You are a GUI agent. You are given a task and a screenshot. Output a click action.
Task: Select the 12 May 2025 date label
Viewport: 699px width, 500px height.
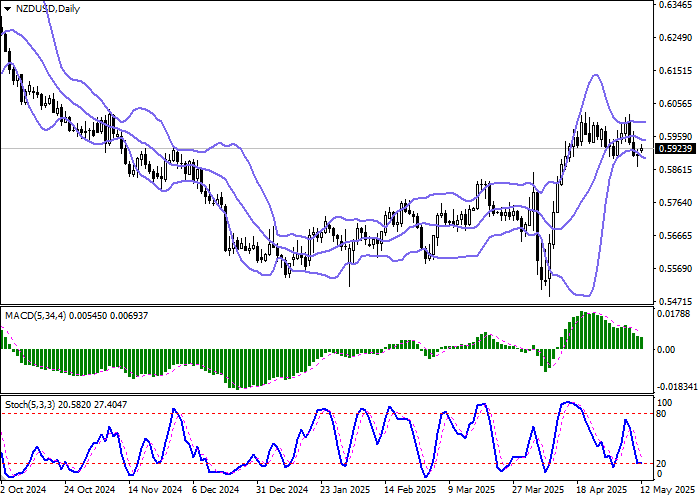coord(663,491)
